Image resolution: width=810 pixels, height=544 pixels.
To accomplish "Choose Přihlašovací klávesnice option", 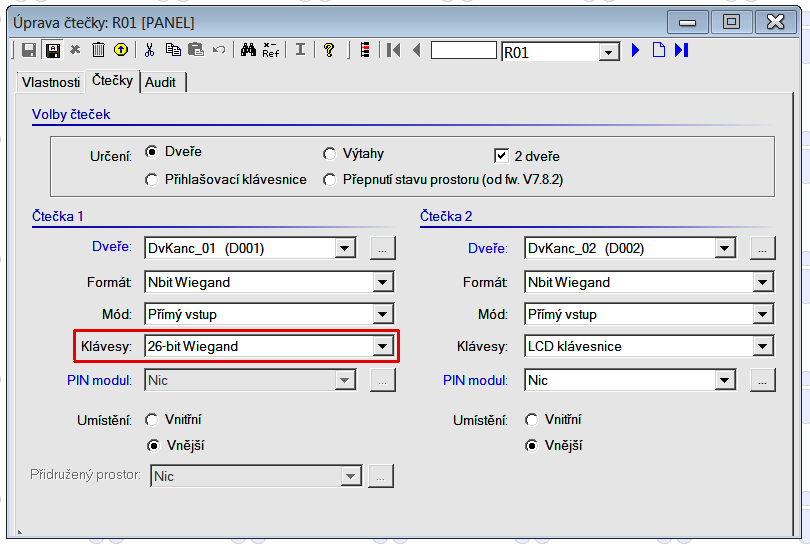I will (x=152, y=180).
